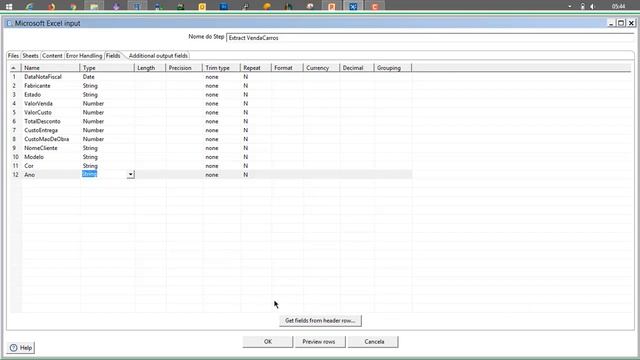Click the trim type none for Estado

click(x=212, y=95)
